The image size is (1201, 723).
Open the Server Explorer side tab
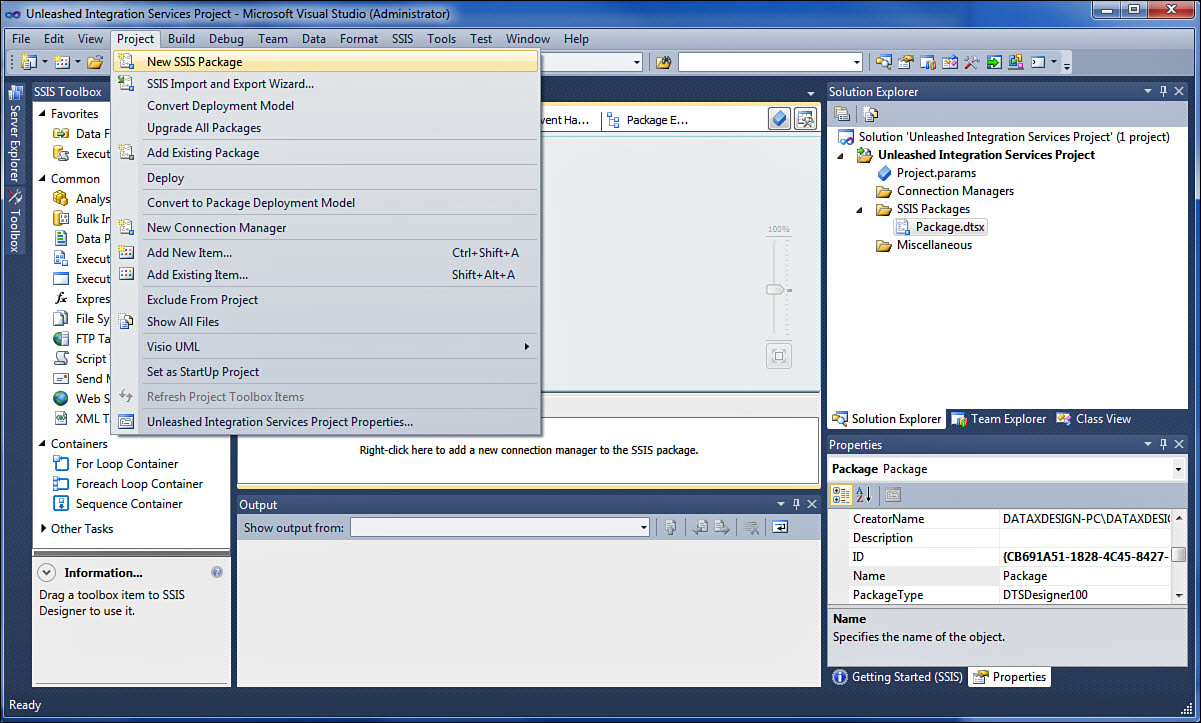pyautogui.click(x=15, y=139)
